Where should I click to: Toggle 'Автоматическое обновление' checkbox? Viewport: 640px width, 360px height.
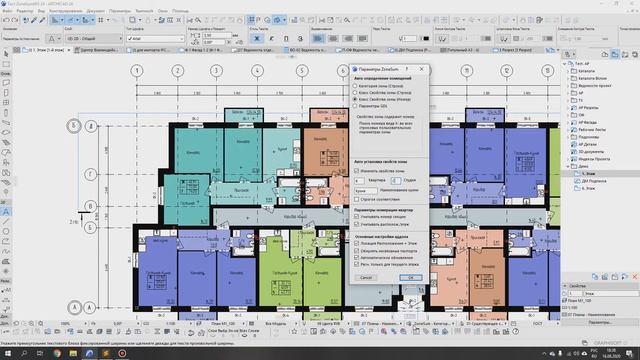pos(356,258)
